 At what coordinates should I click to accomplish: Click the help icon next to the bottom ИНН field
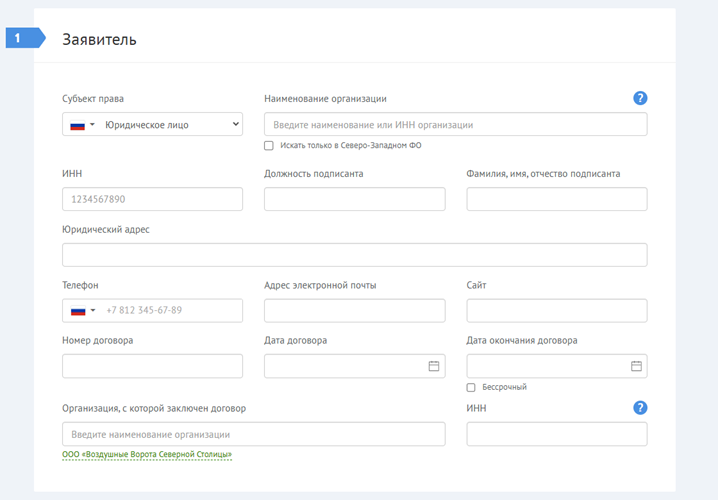pyautogui.click(x=640, y=408)
